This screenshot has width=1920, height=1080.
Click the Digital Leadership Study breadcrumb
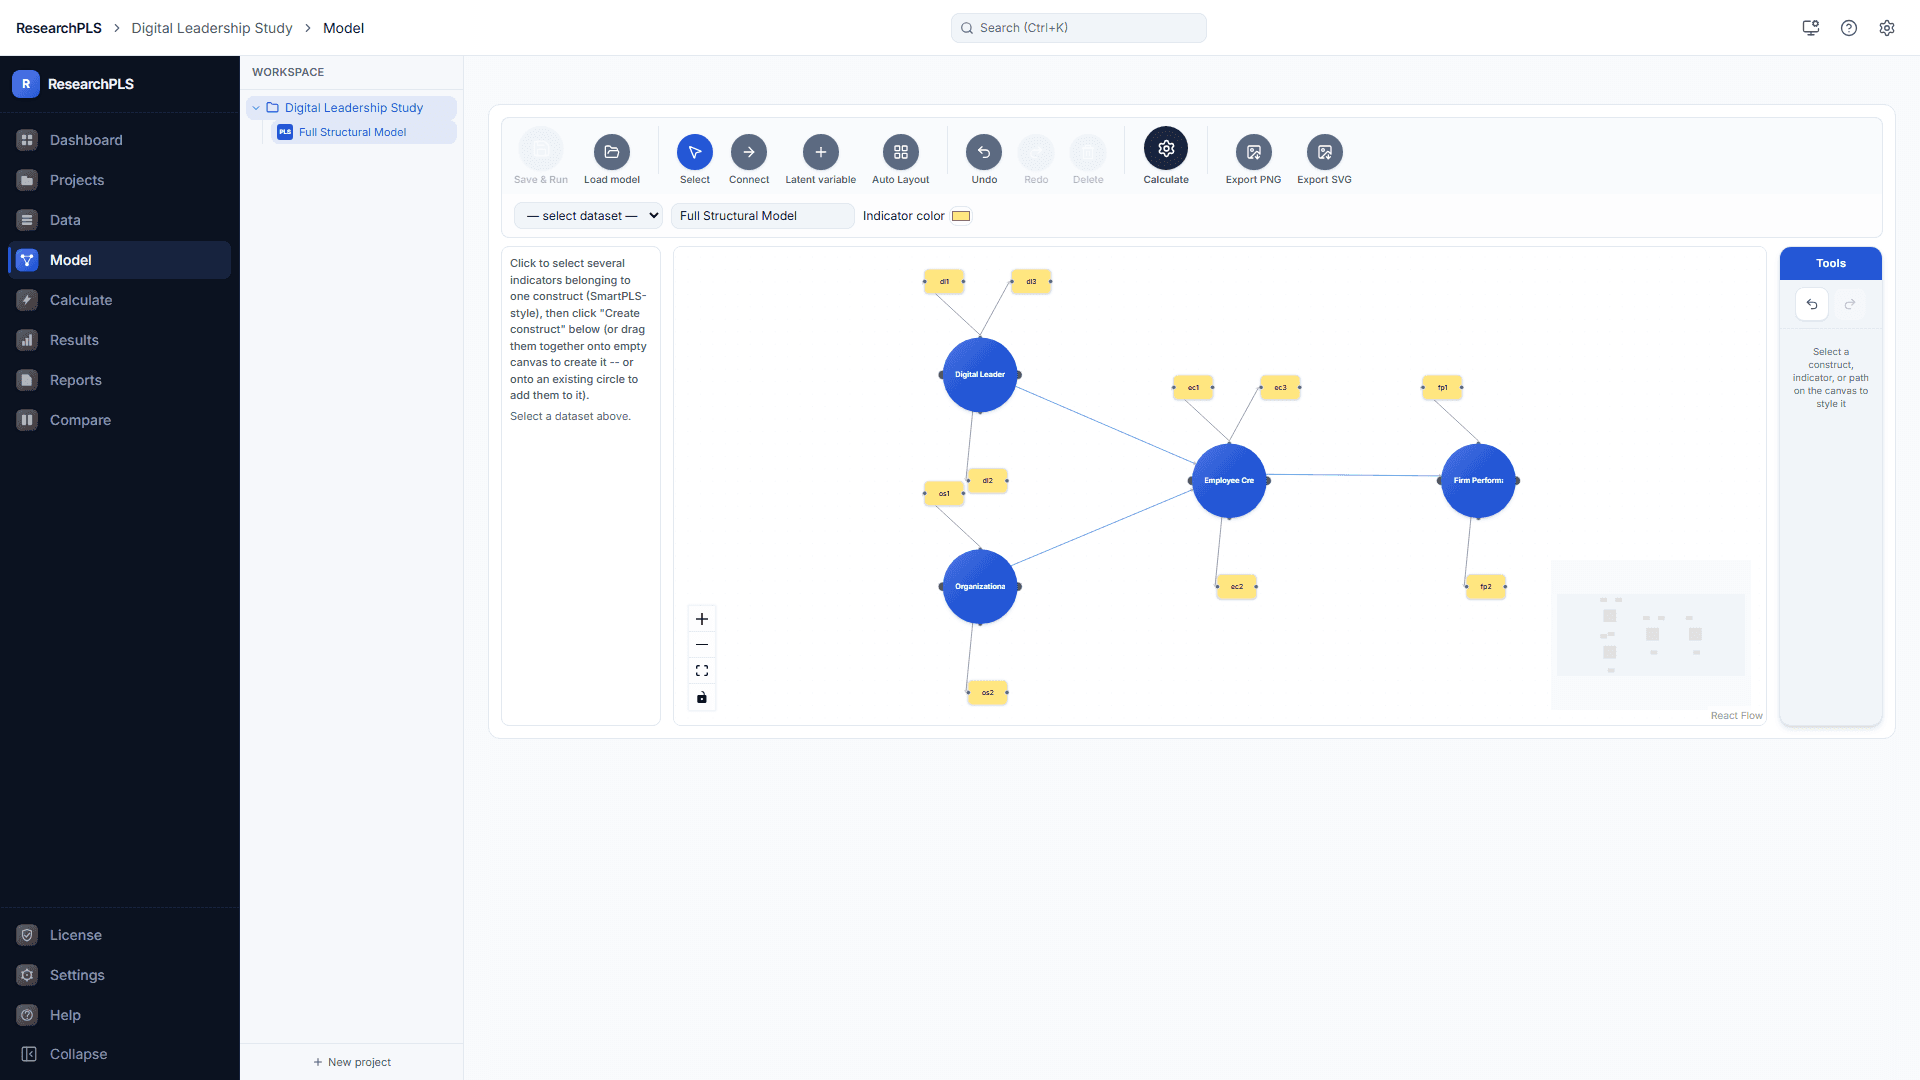(212, 28)
